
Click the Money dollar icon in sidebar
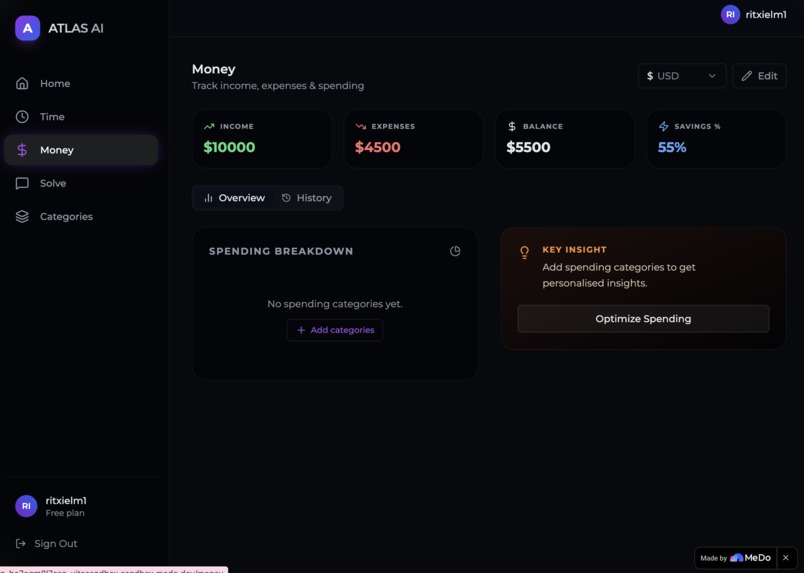(22, 150)
